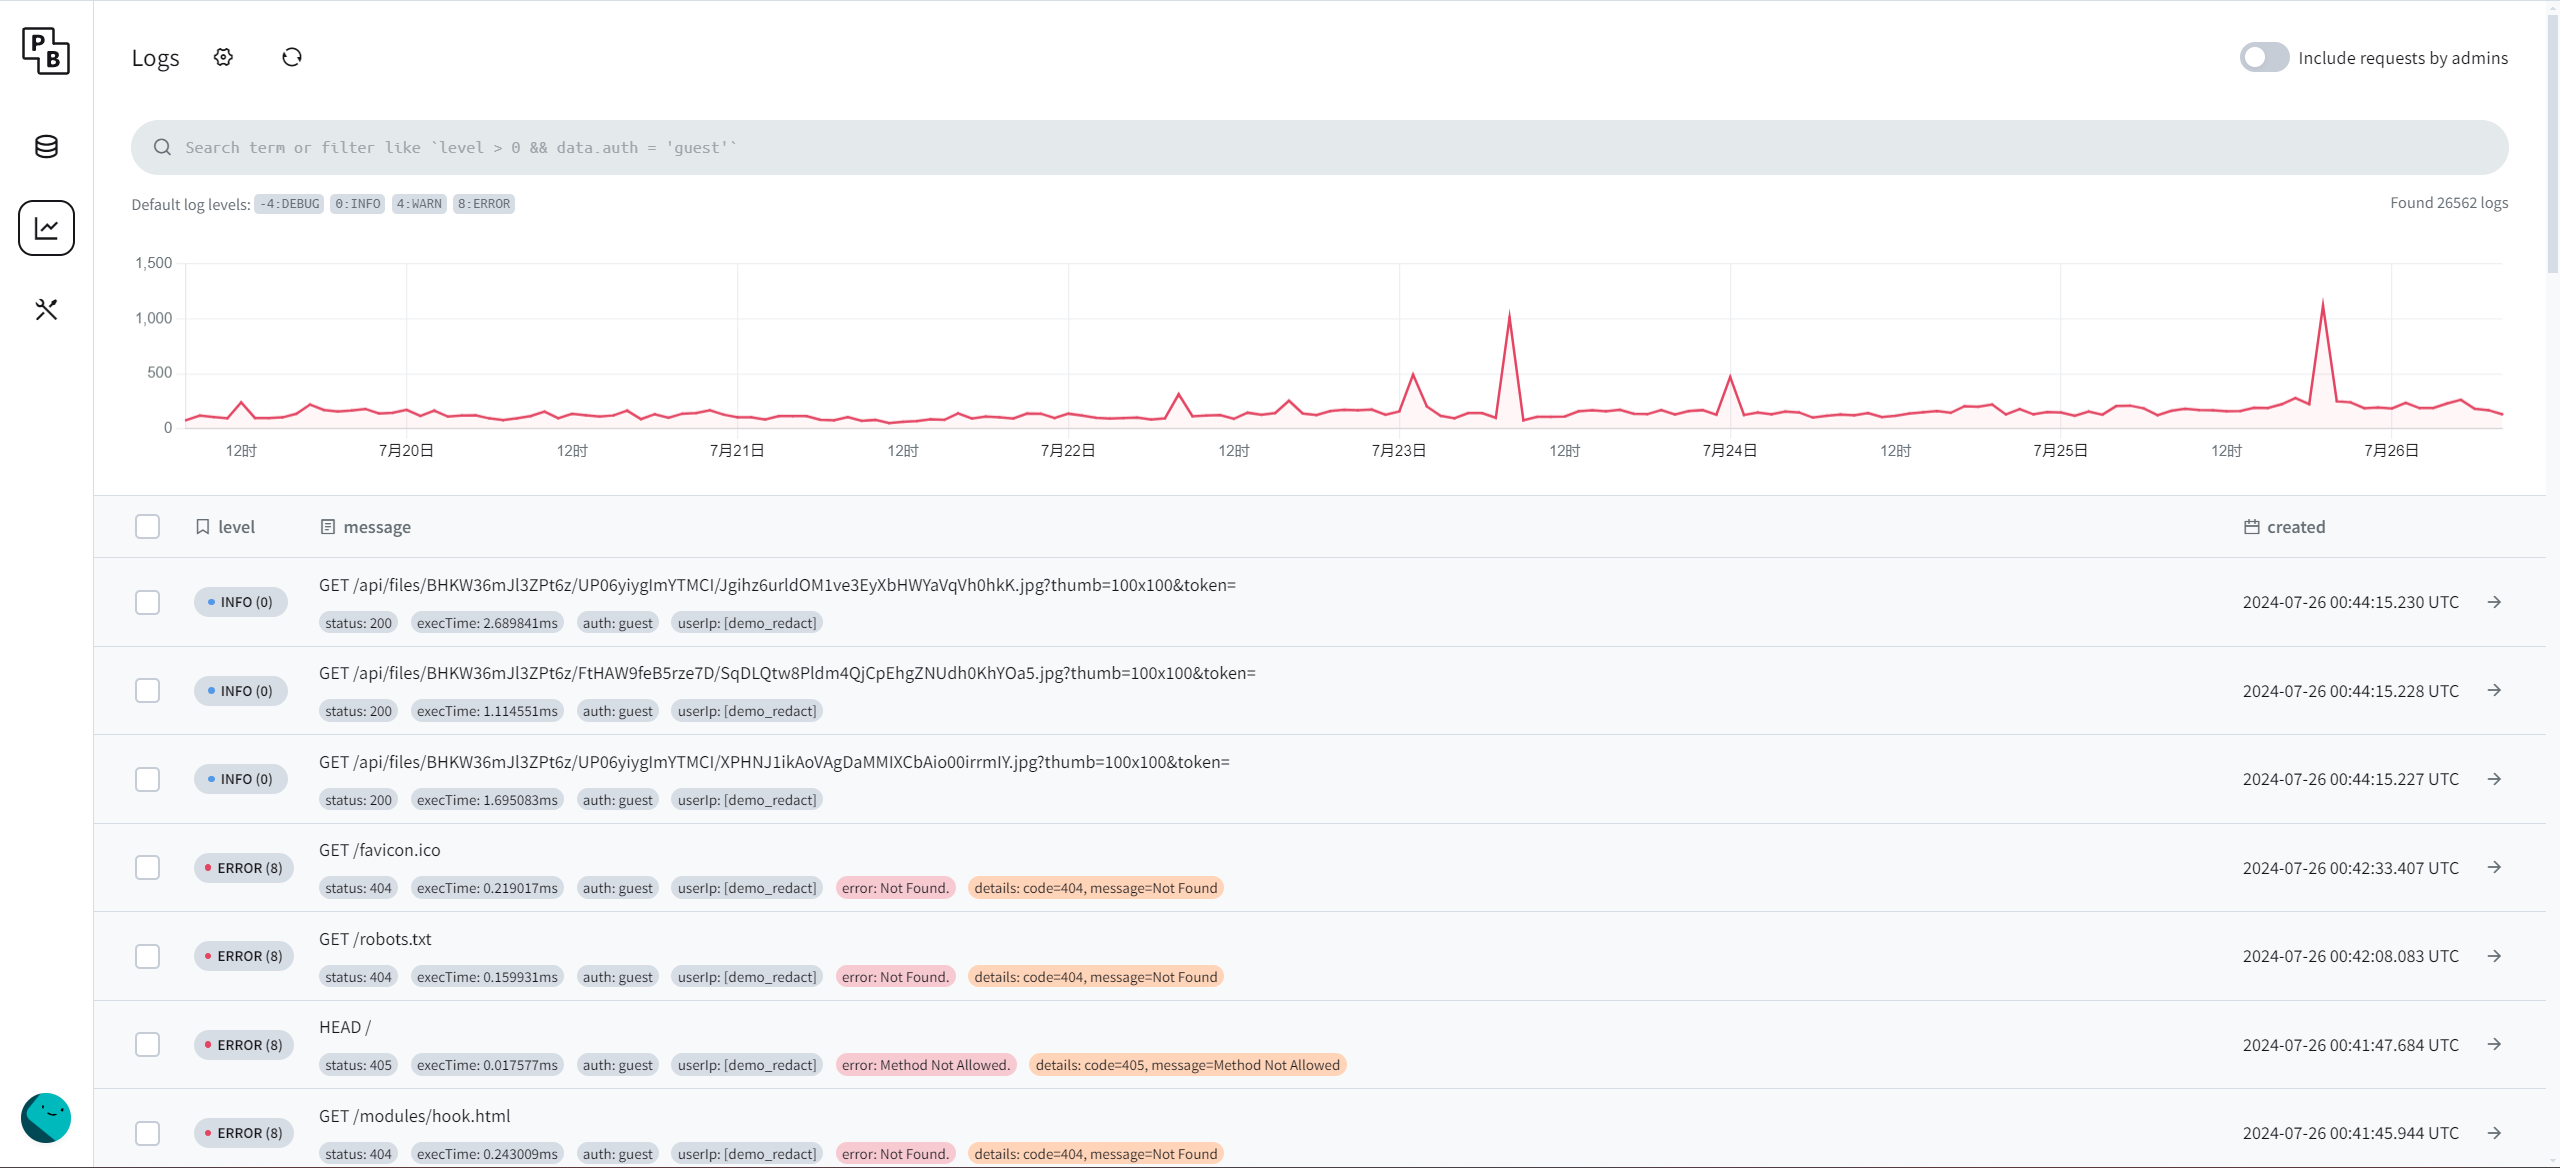Open the Logs chart sidebar icon
The image size is (2560, 1168).
pyautogui.click(x=46, y=228)
